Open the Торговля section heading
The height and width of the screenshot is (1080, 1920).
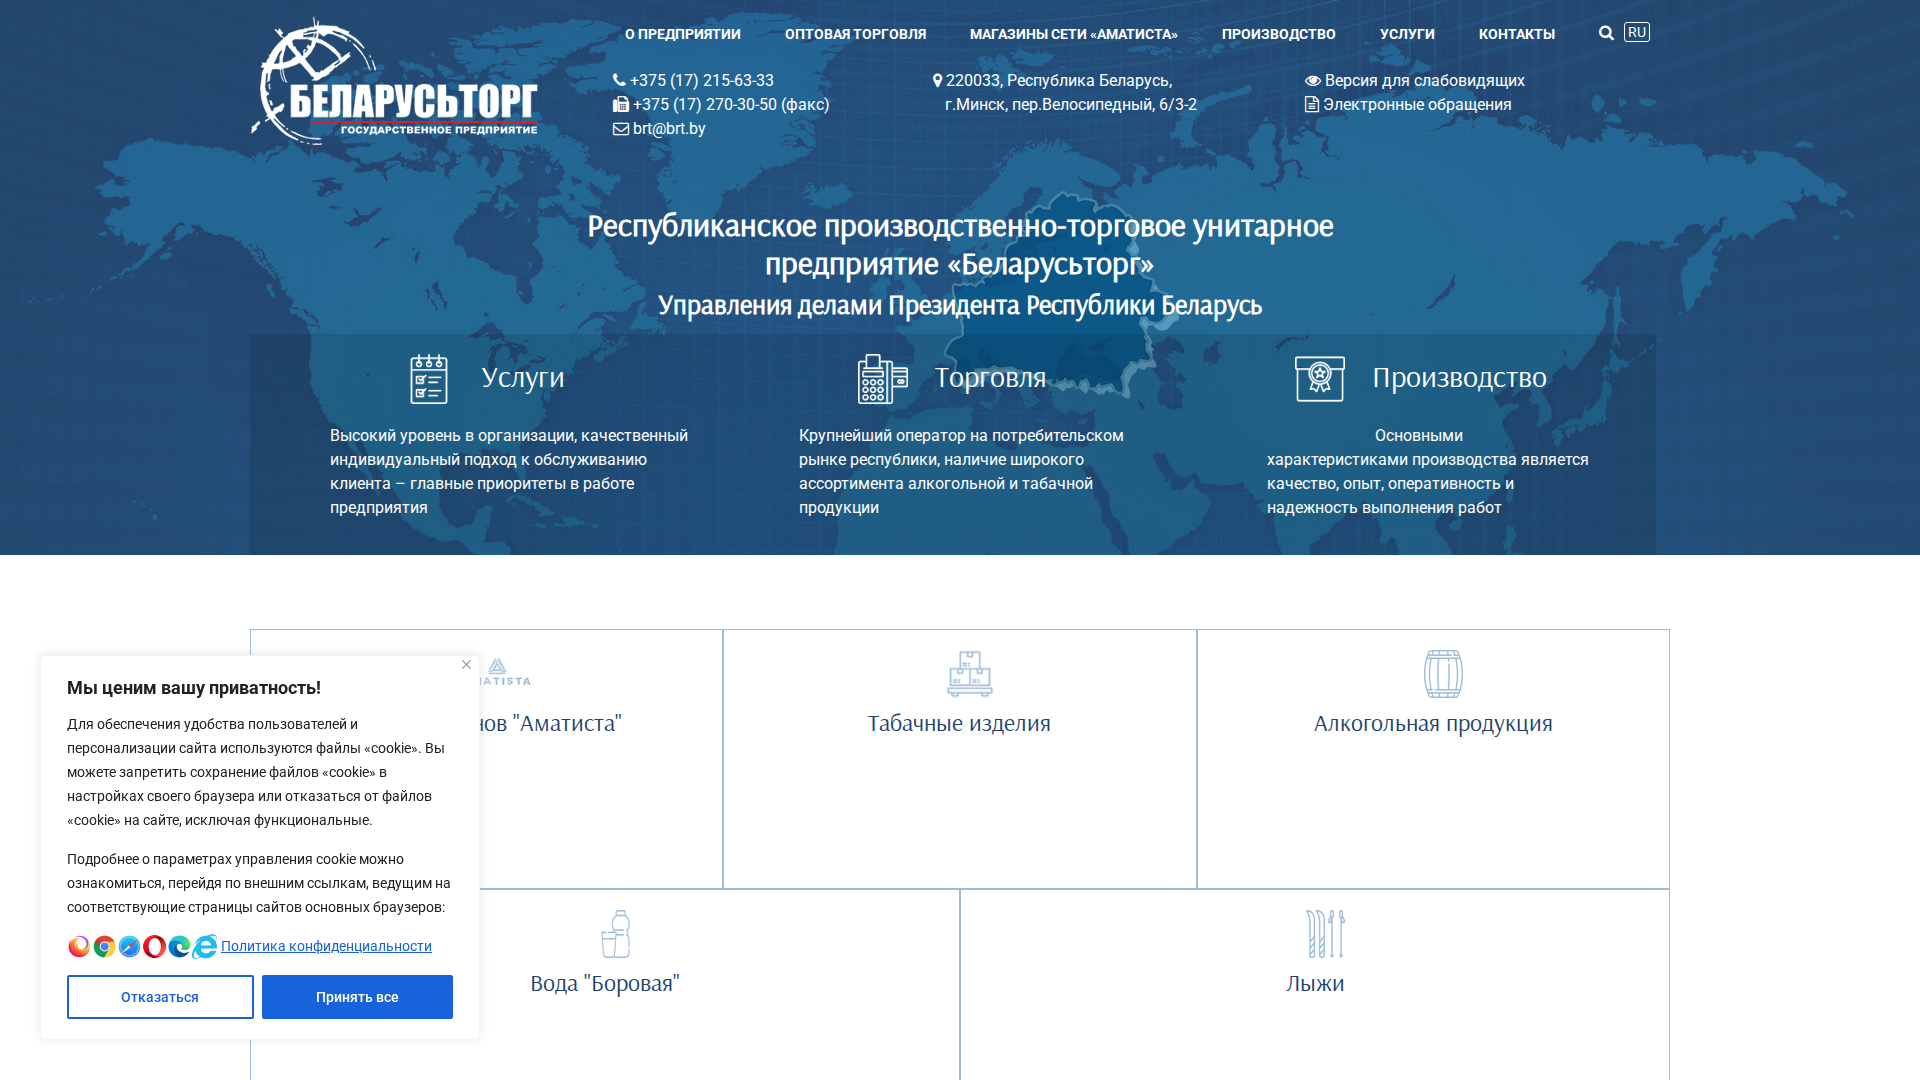(x=990, y=378)
